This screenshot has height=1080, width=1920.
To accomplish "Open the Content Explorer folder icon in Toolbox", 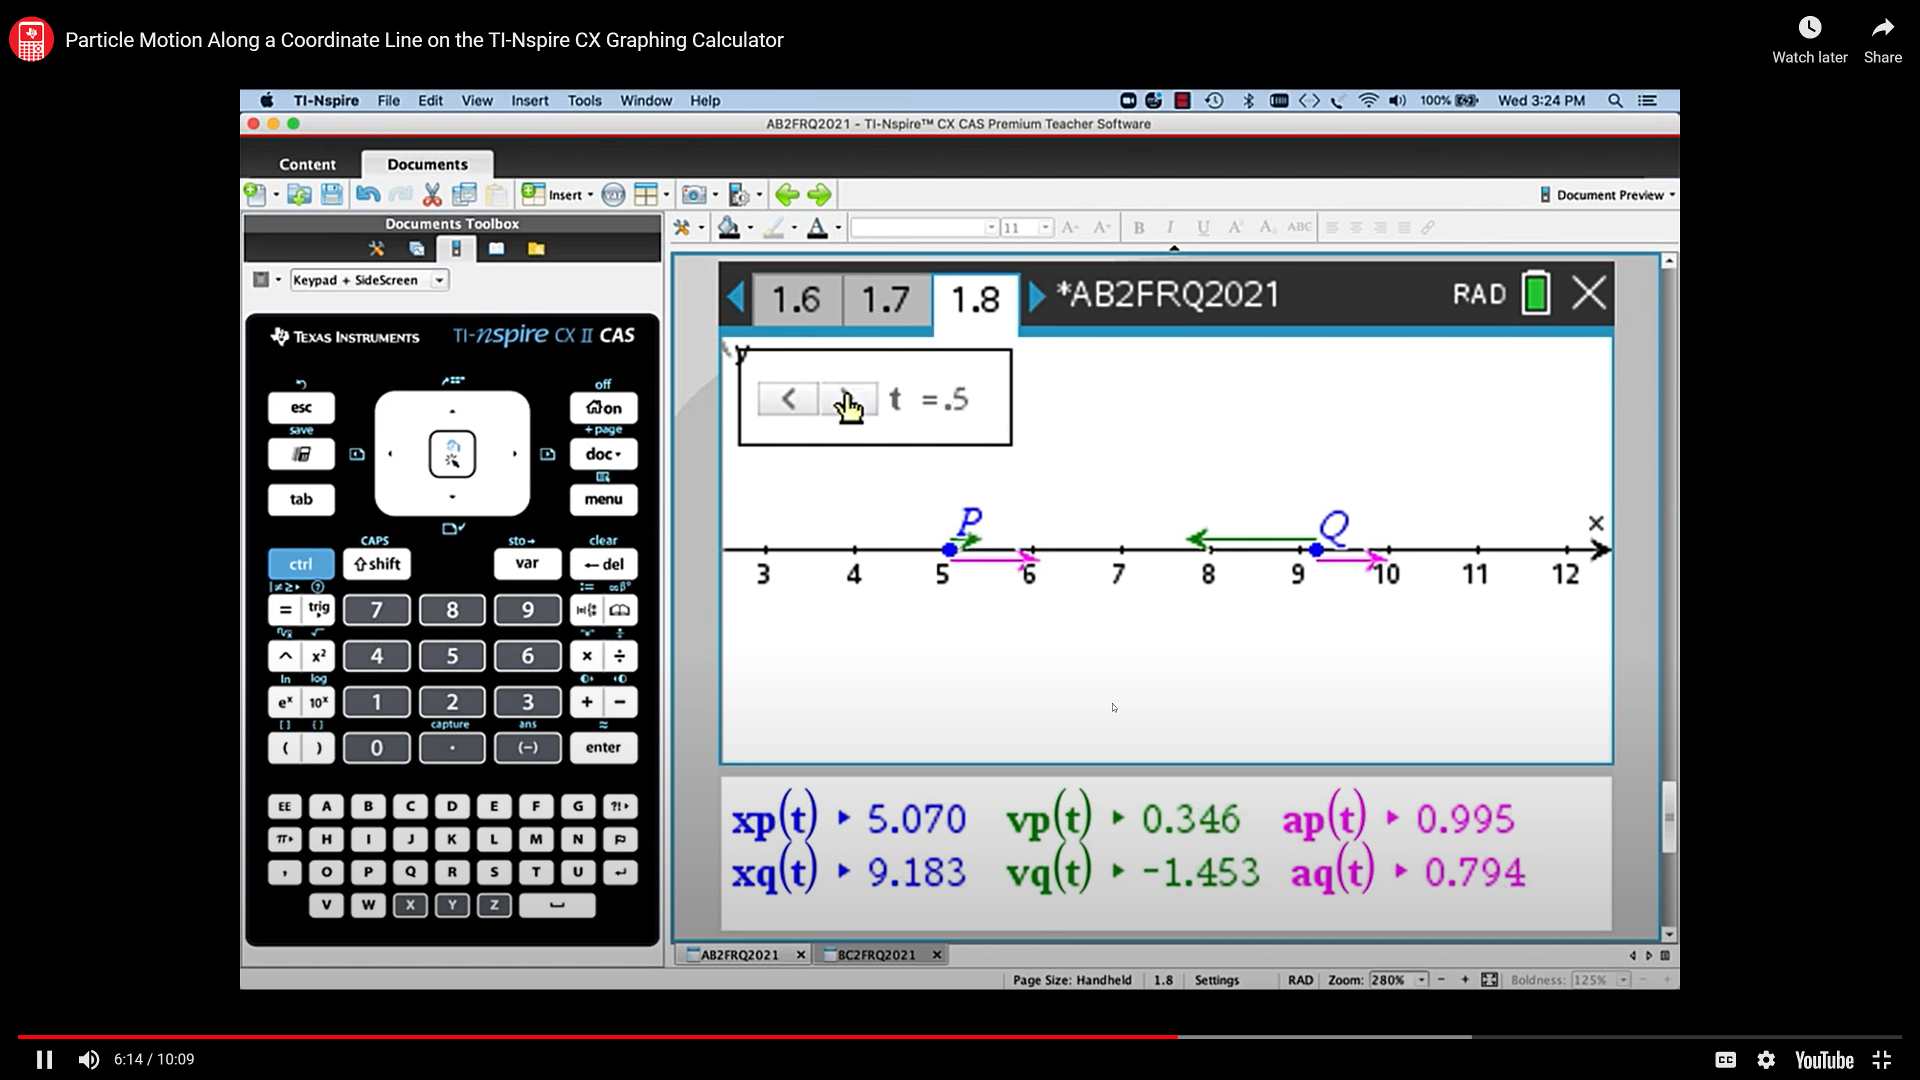I will click(x=536, y=249).
